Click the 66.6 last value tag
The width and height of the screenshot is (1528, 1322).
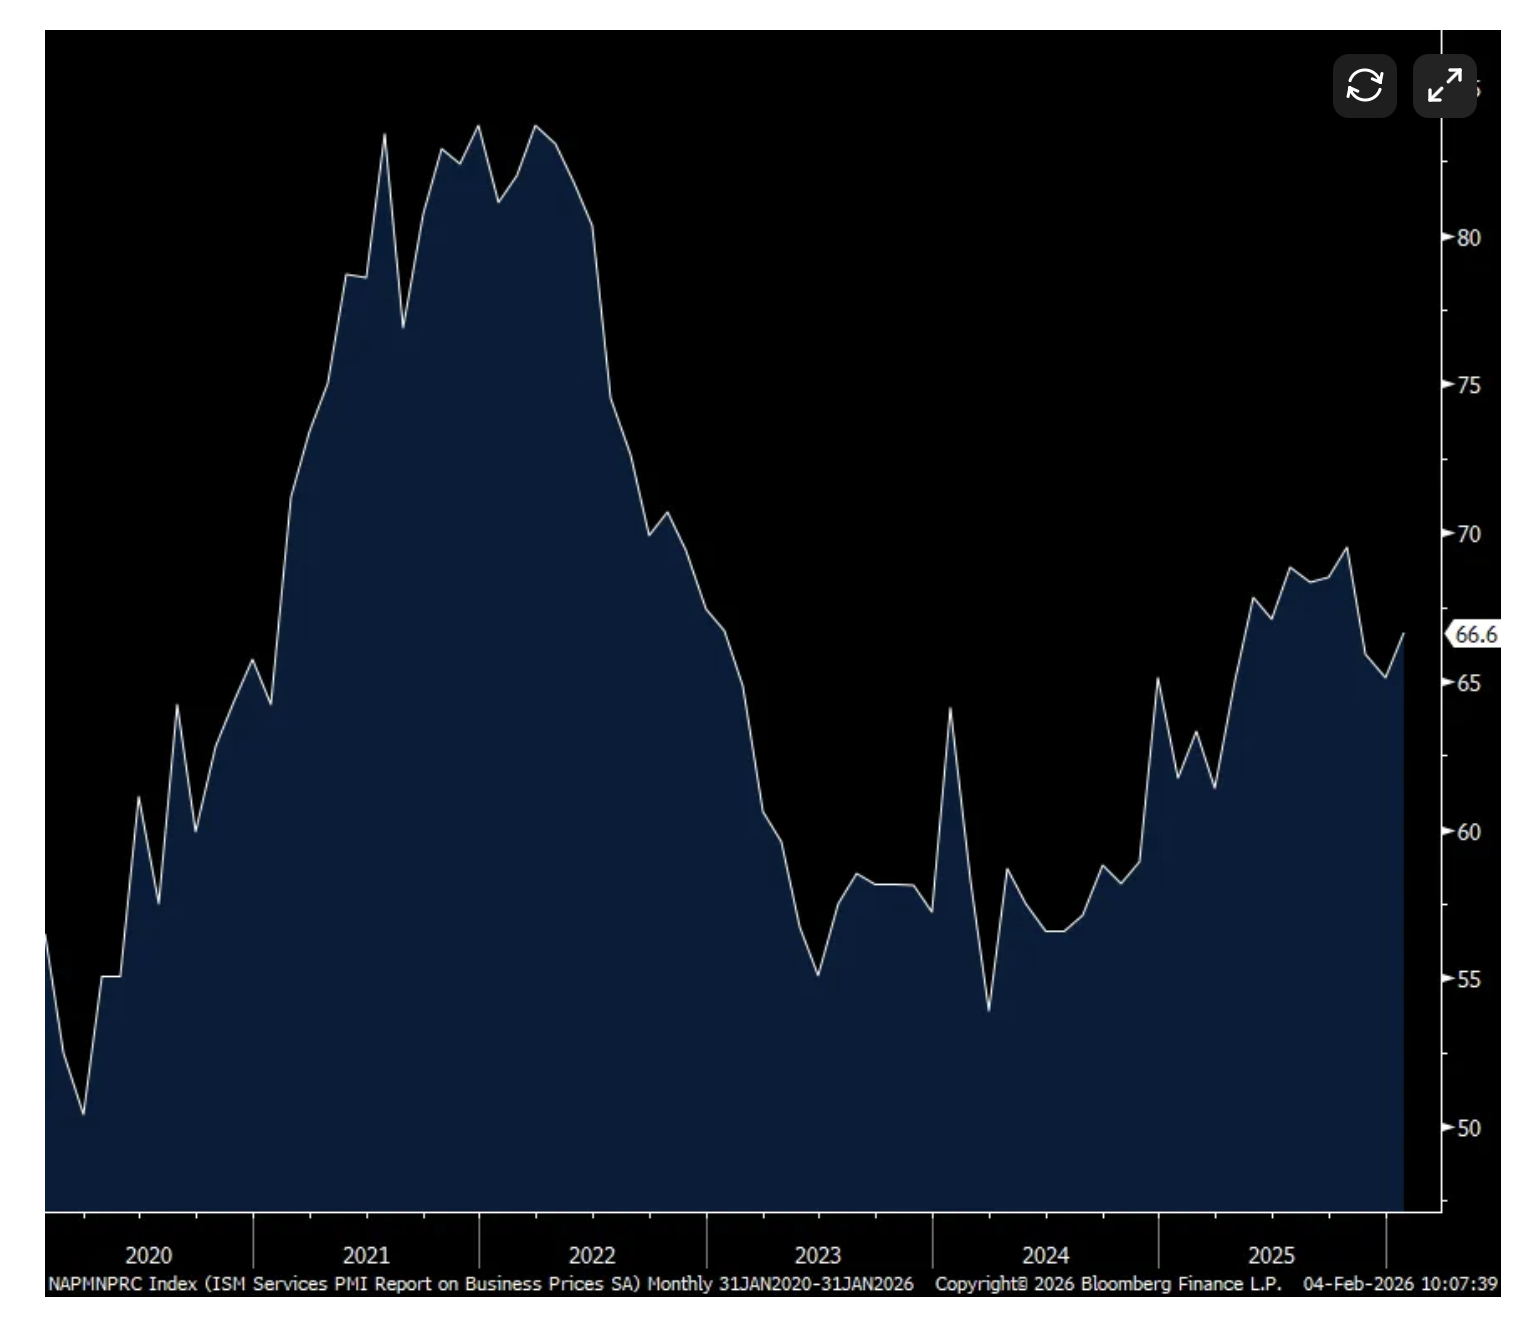tap(1475, 635)
